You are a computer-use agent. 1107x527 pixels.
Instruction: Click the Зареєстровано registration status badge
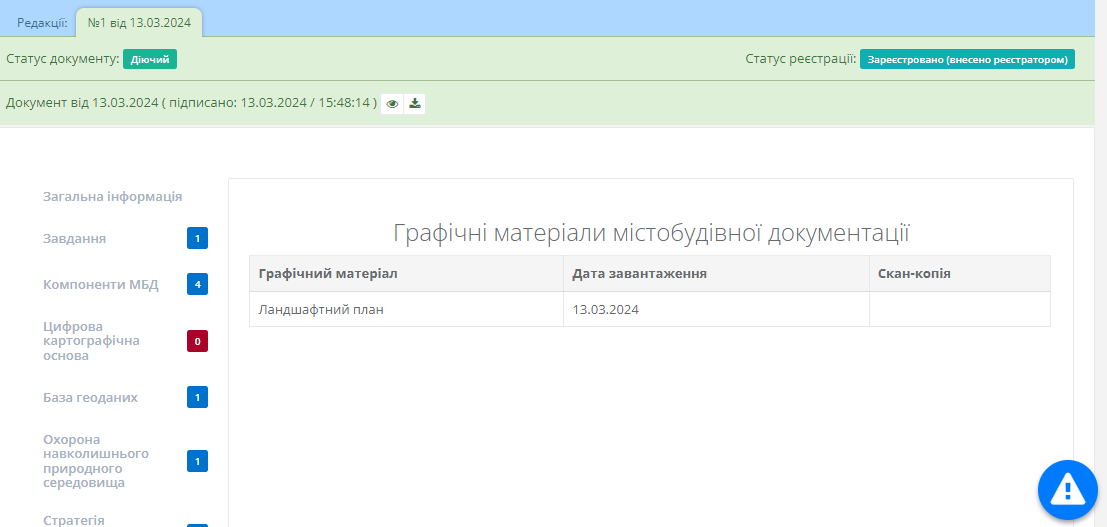click(966, 60)
